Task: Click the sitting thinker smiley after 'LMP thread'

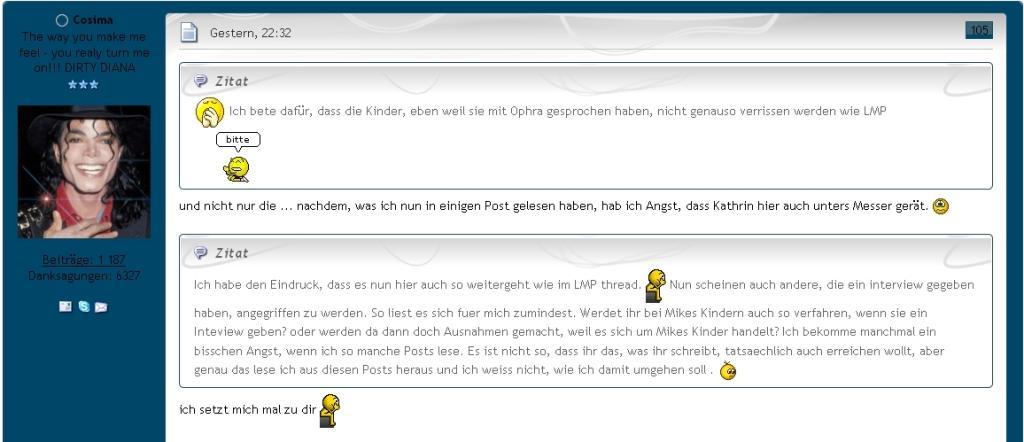Action: coord(655,285)
